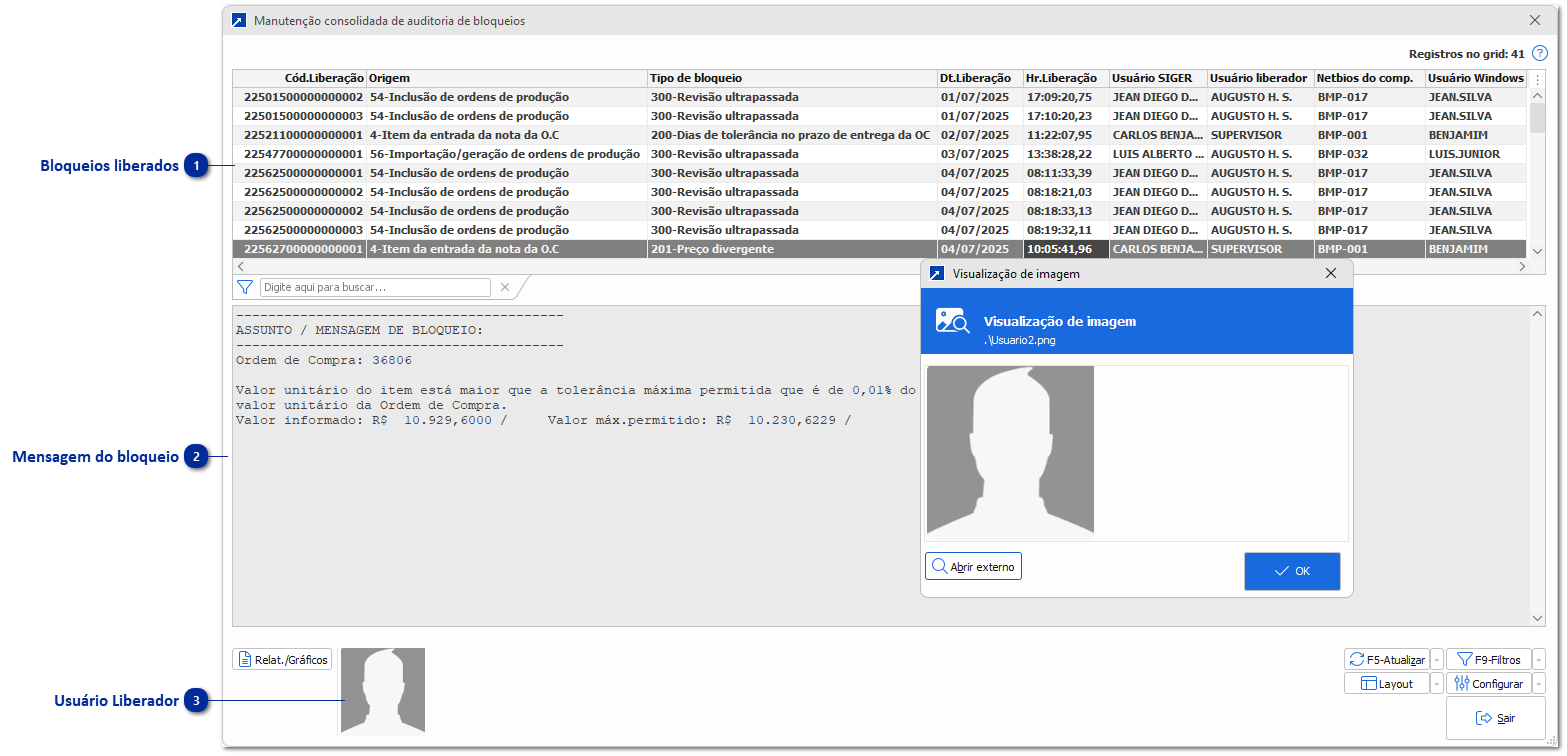Expand dropdown arrow next to F9-Filtros
This screenshot has width=1567, height=756.
1539,659
